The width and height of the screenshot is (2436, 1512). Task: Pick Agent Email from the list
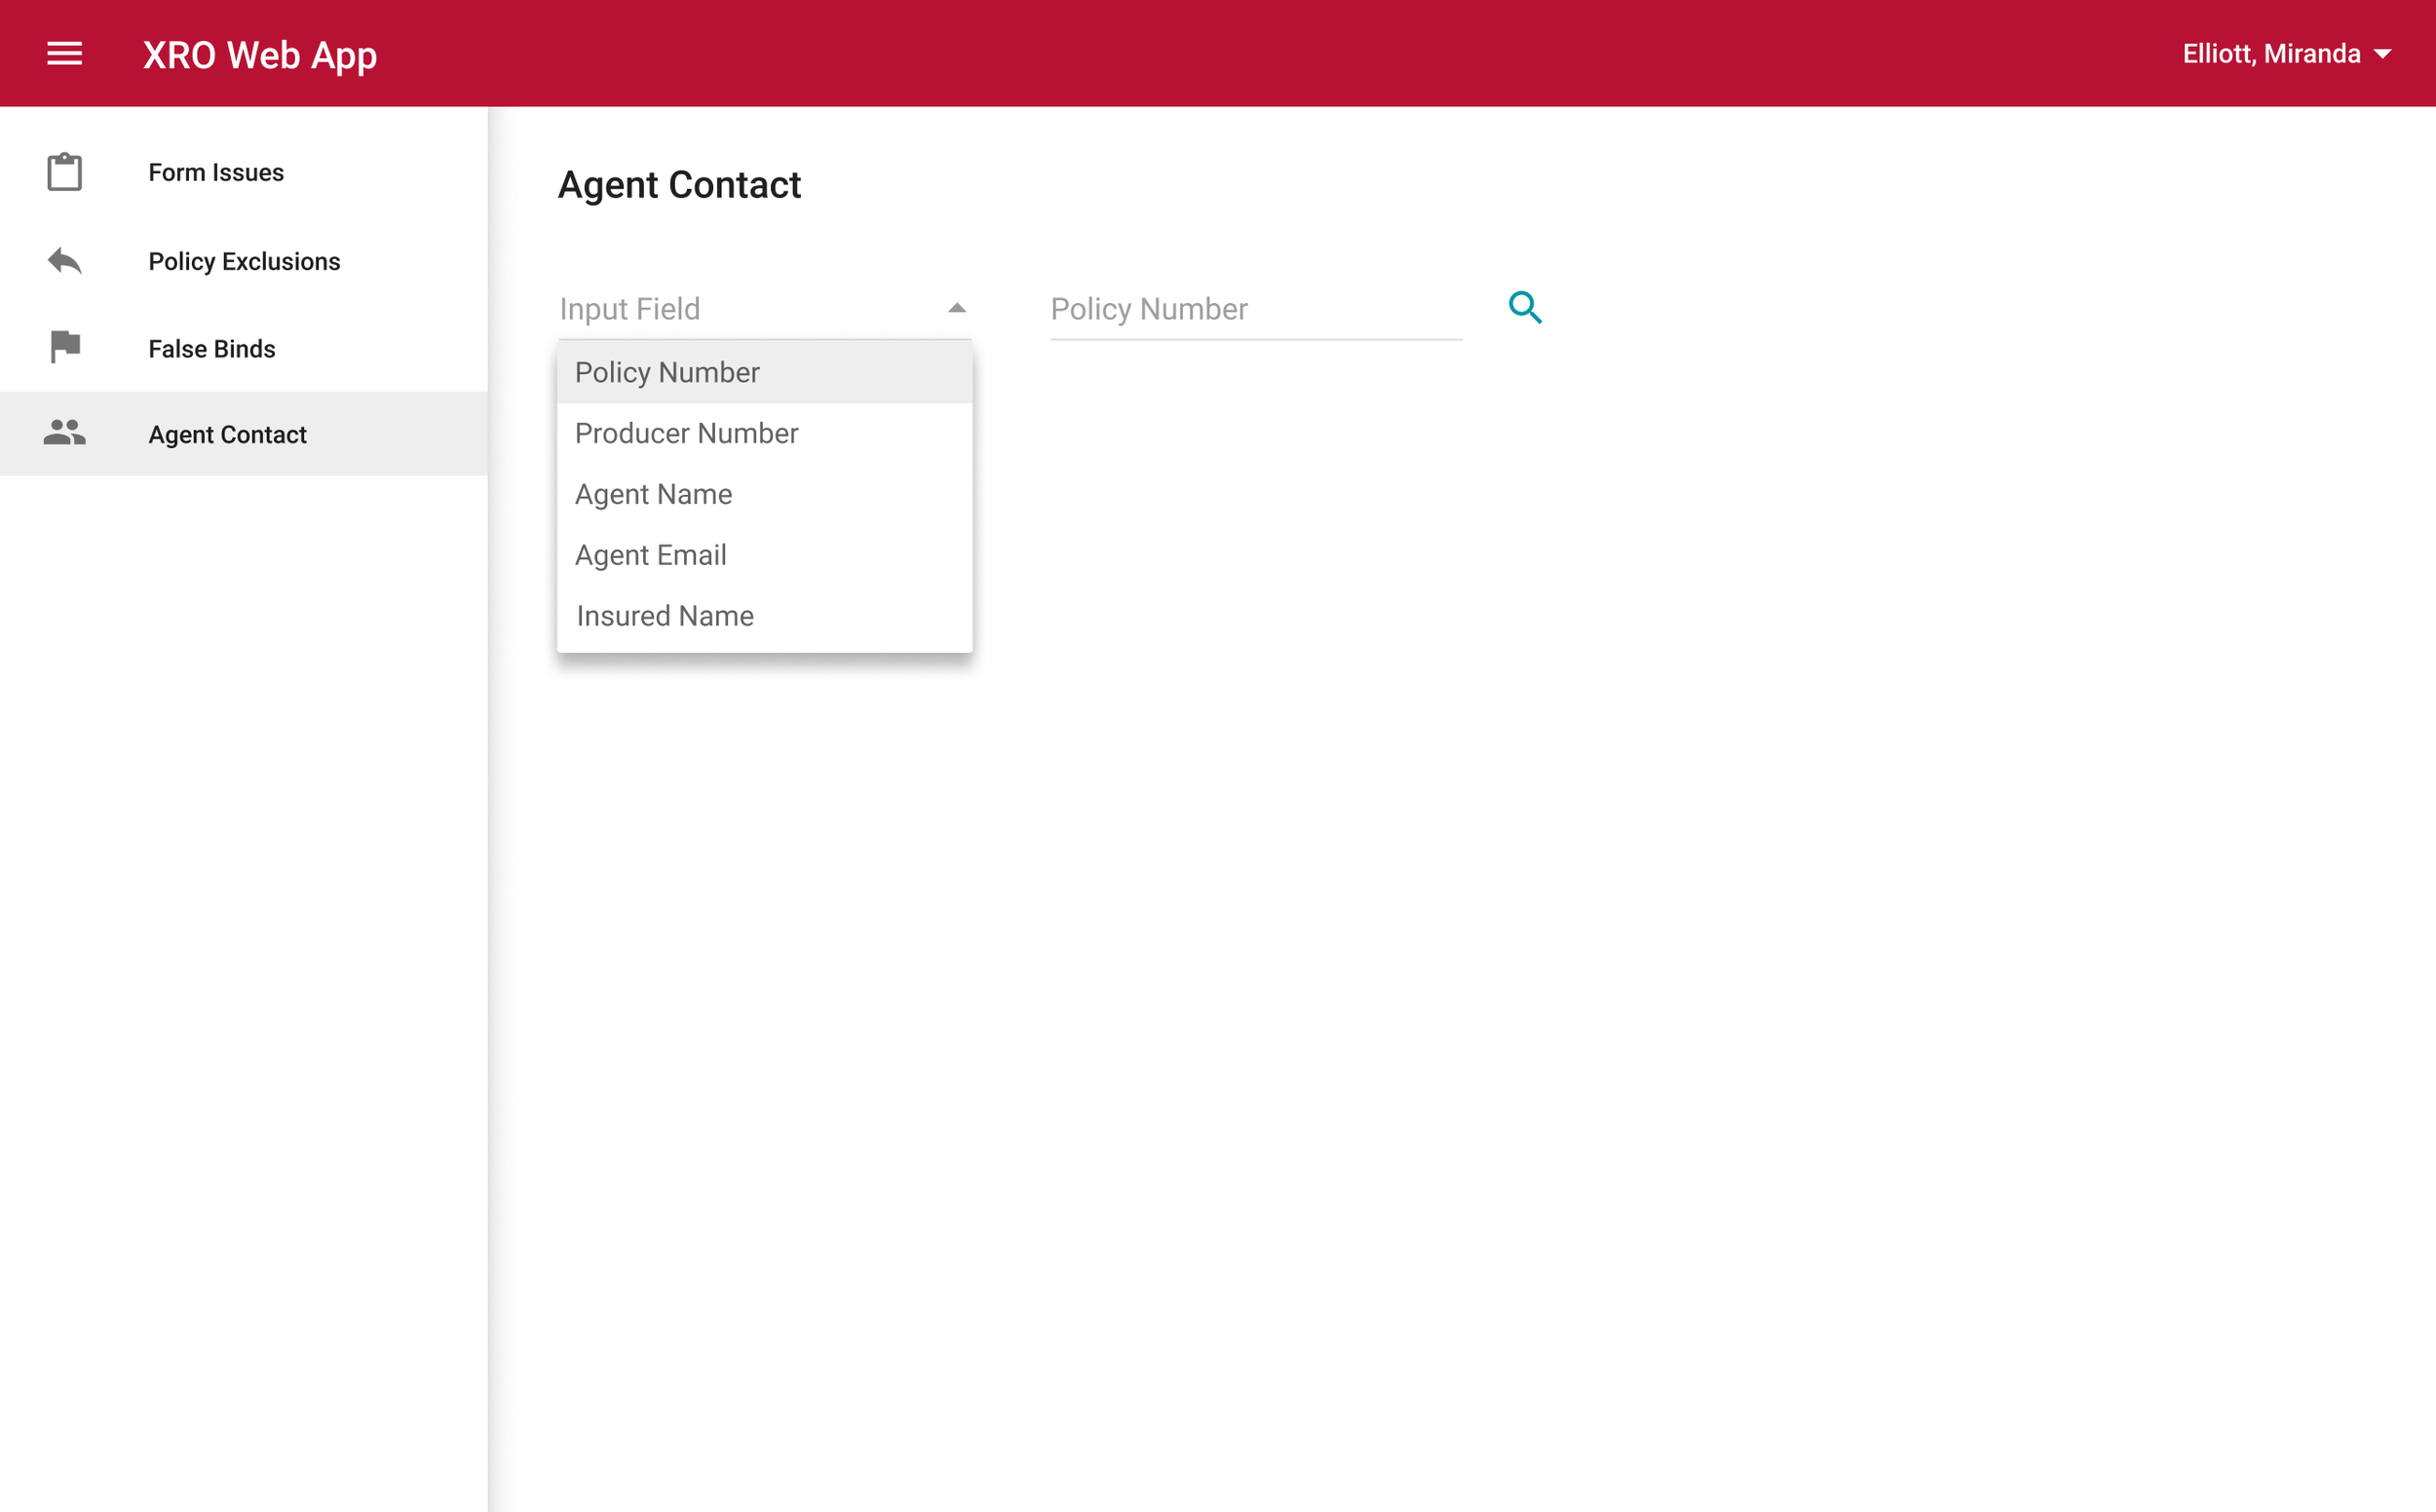[650, 555]
